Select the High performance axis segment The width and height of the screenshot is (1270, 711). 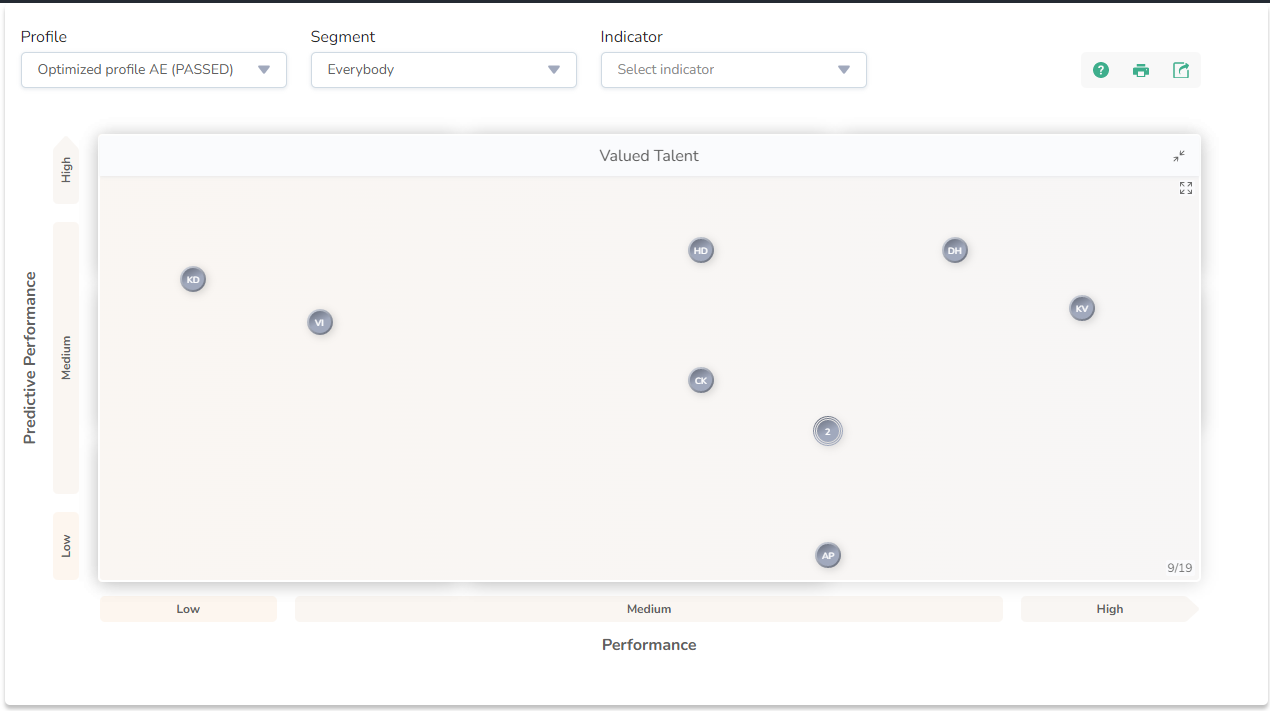(x=1109, y=609)
